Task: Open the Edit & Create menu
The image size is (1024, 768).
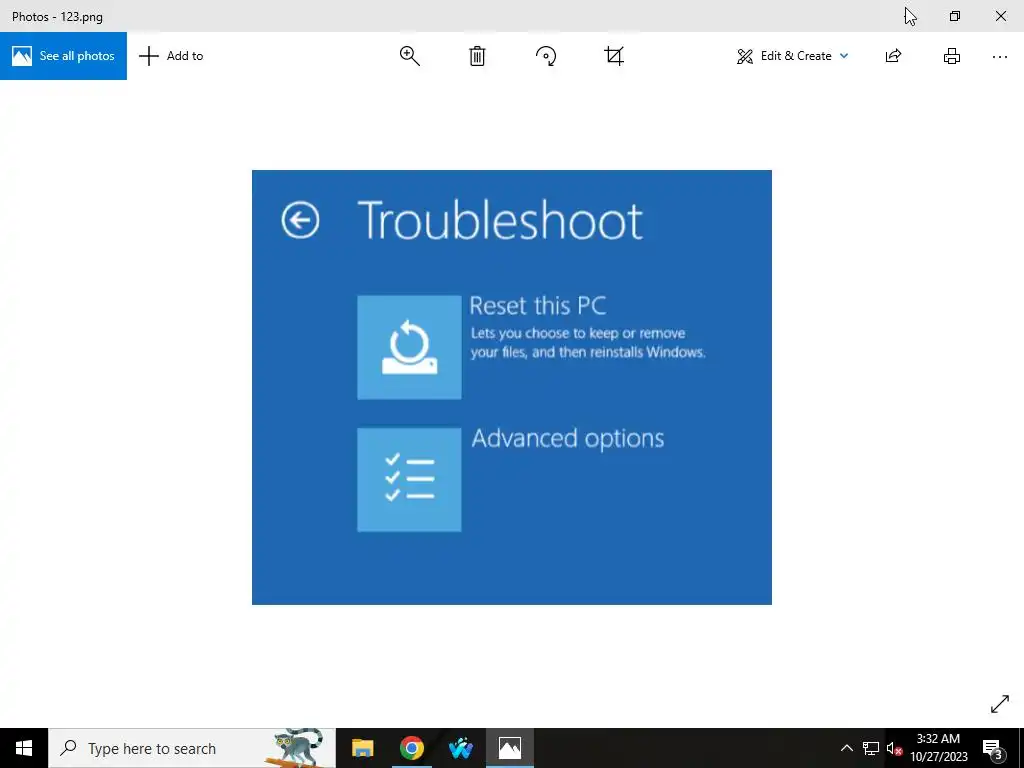Action: click(x=792, y=56)
